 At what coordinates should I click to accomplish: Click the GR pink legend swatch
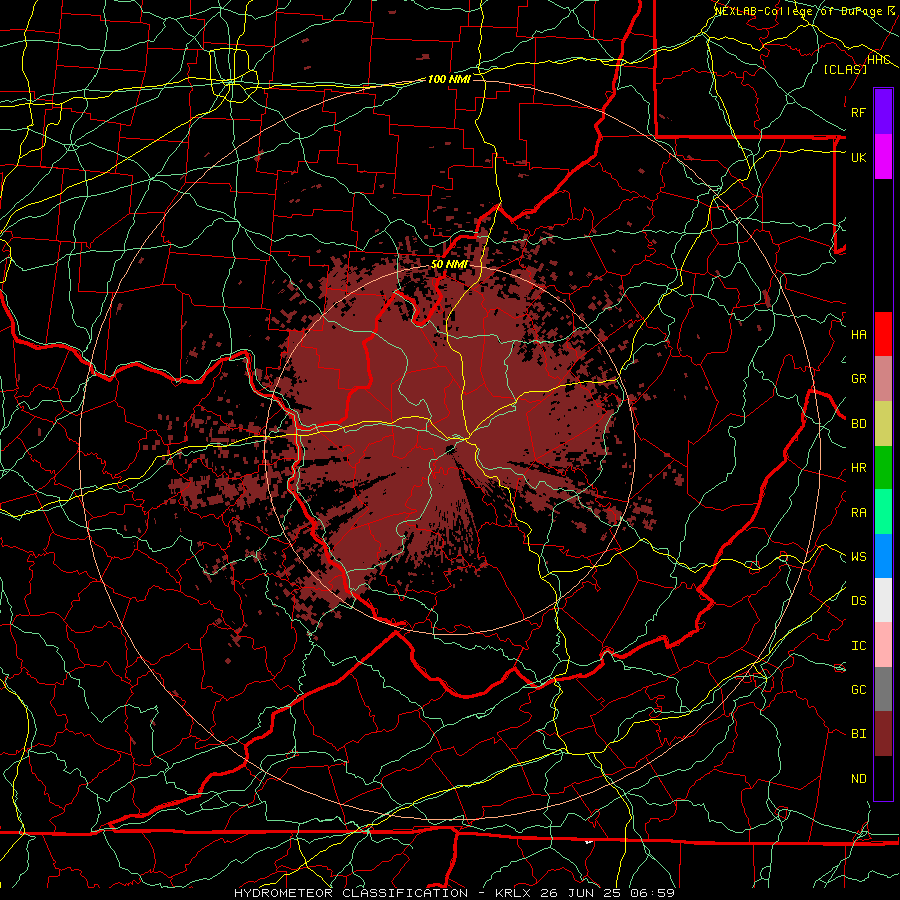click(x=883, y=379)
